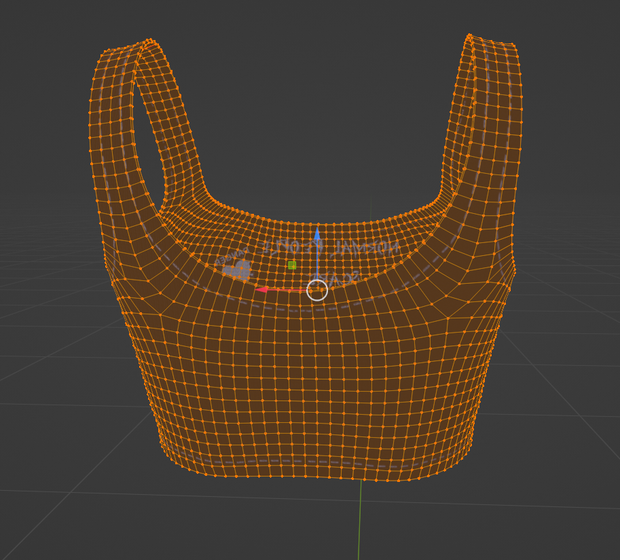Click the green Y-axis line below the top
The height and width of the screenshot is (560, 620).
click(359, 520)
